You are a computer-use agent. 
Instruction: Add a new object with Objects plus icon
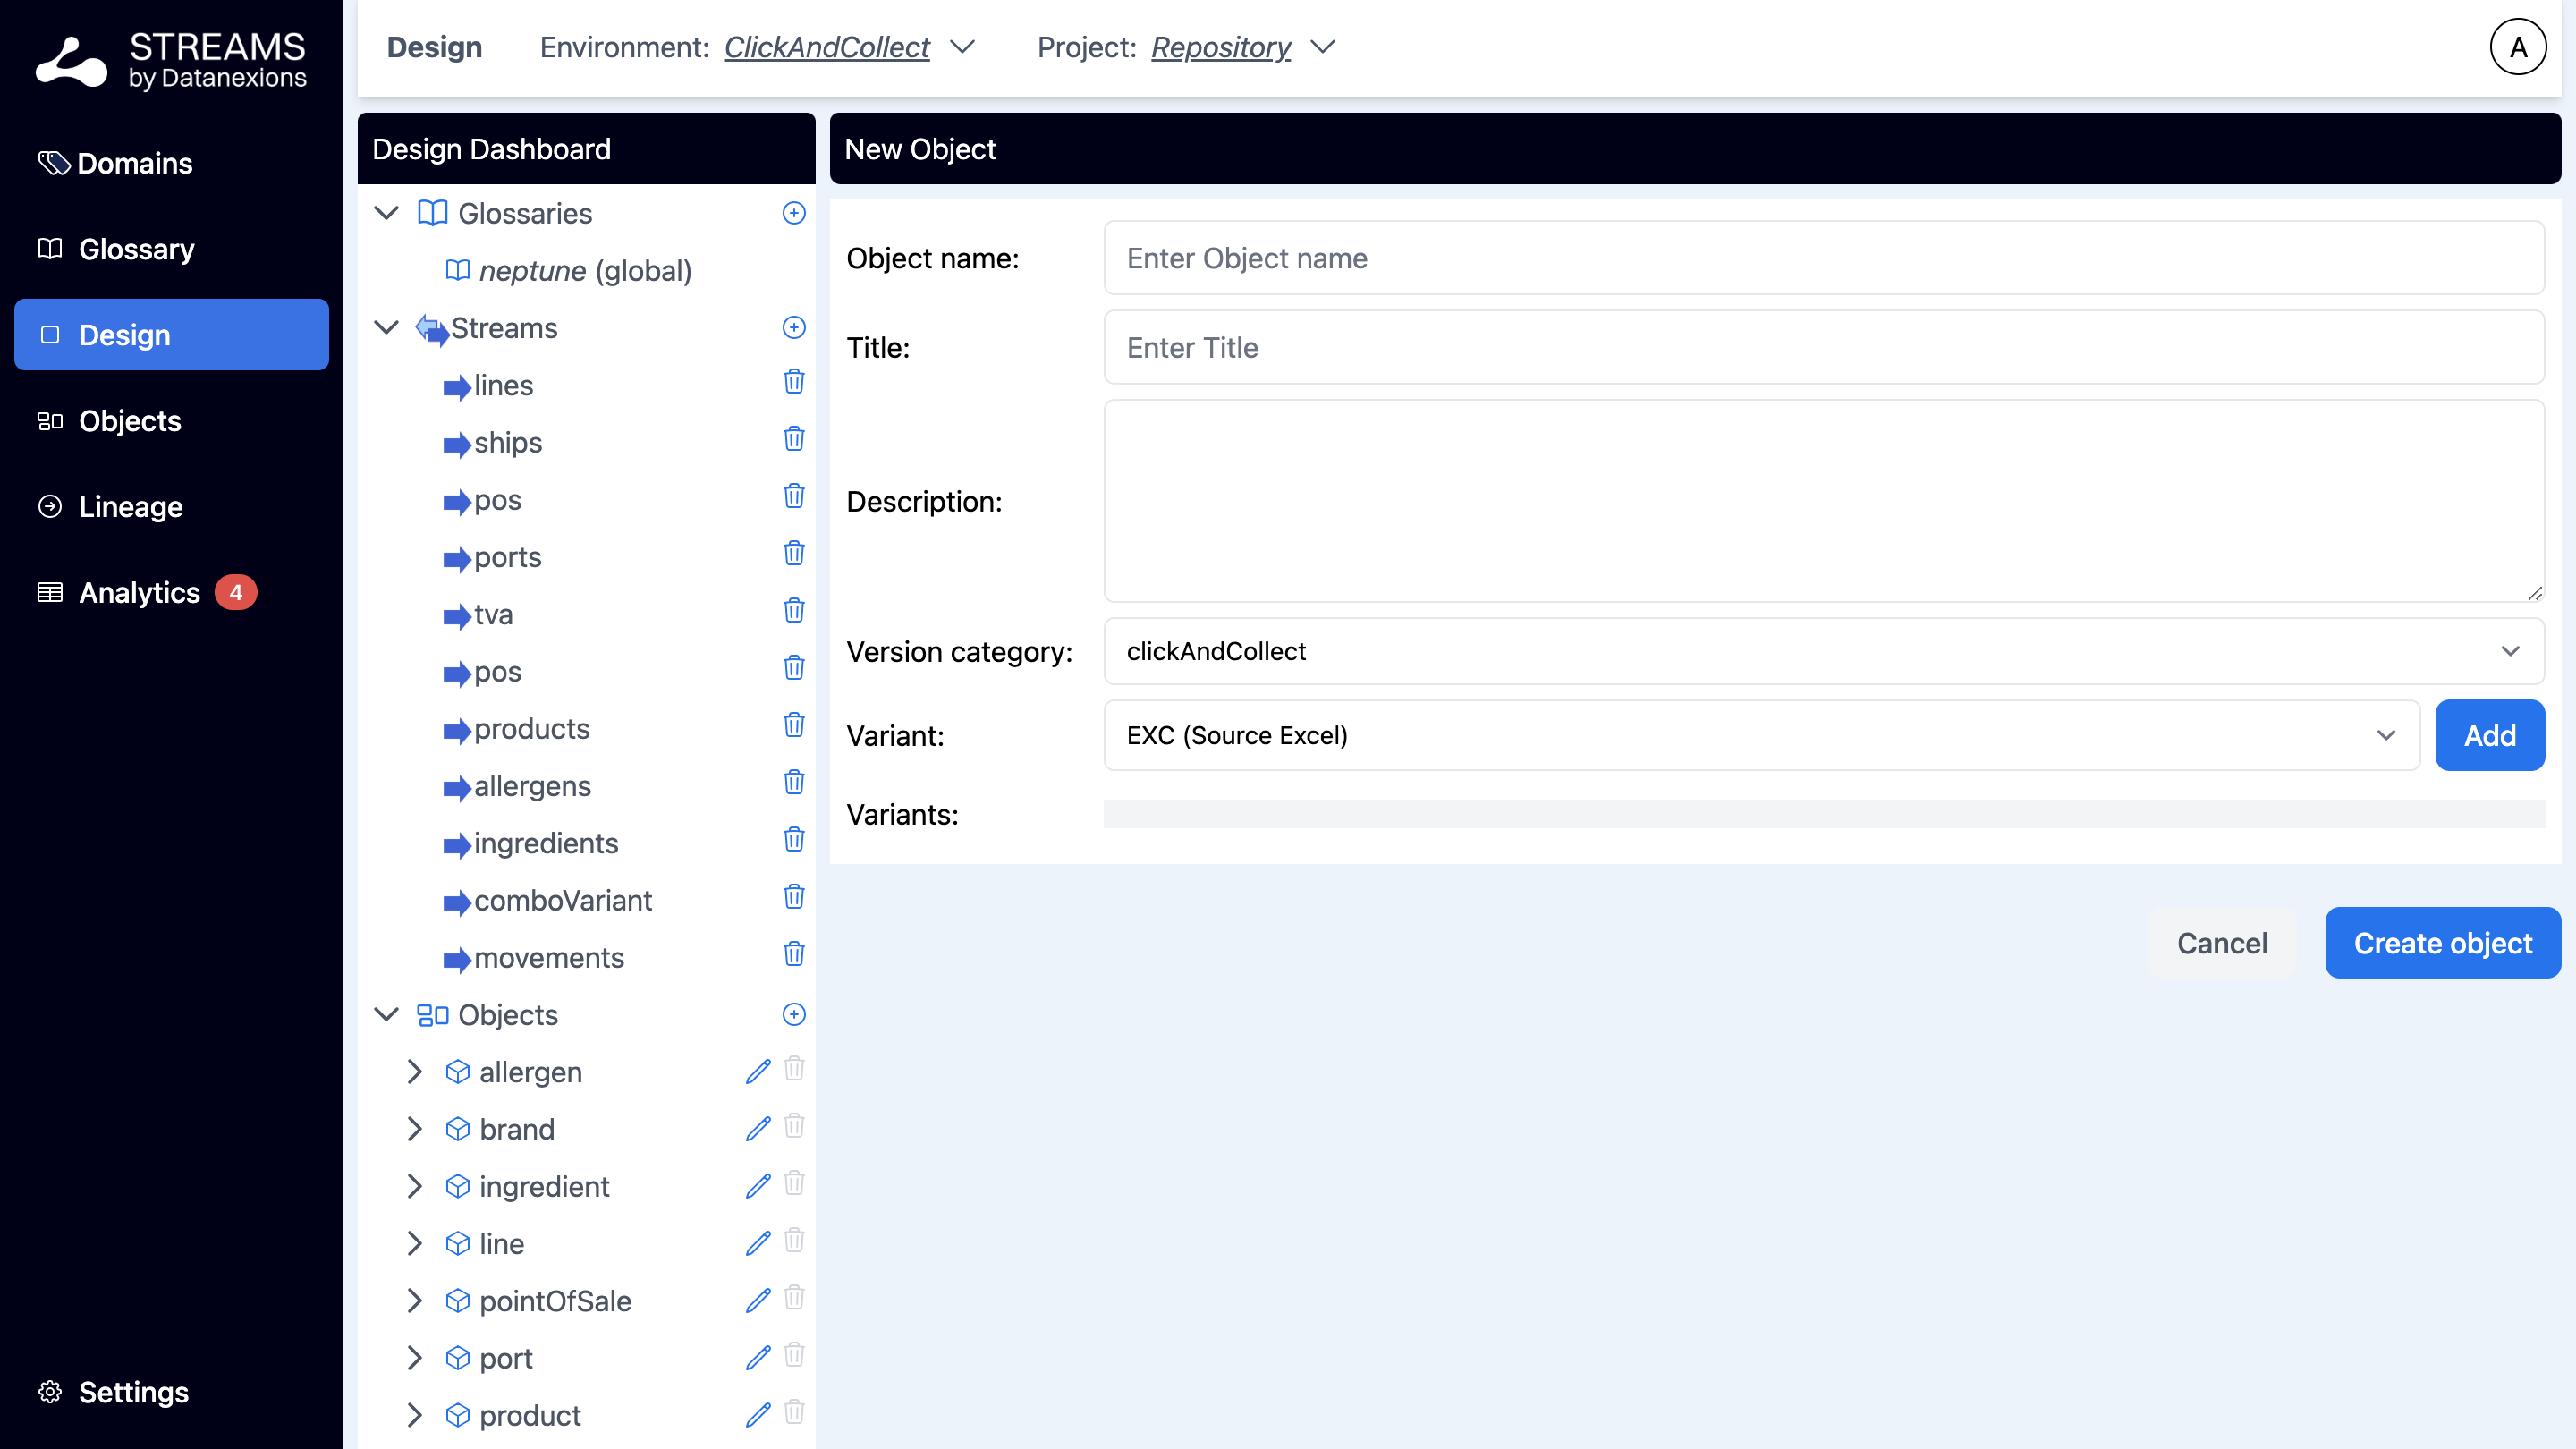coord(793,1014)
